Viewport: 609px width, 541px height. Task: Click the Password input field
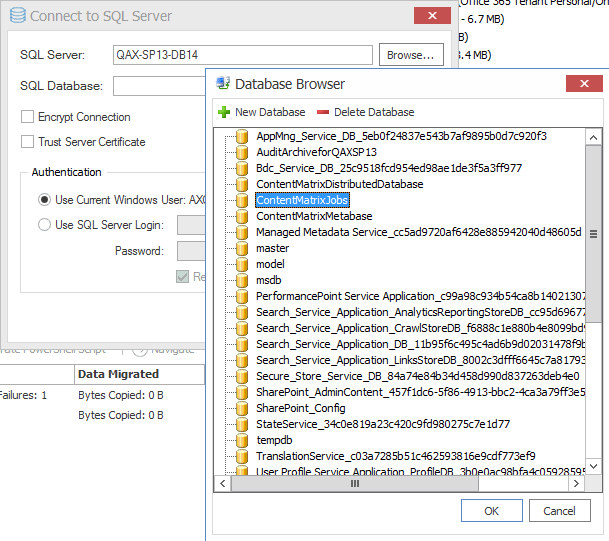coord(191,251)
